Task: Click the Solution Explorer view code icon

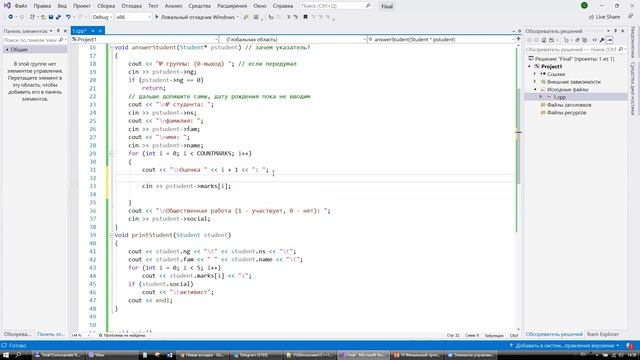Action: (x=594, y=40)
